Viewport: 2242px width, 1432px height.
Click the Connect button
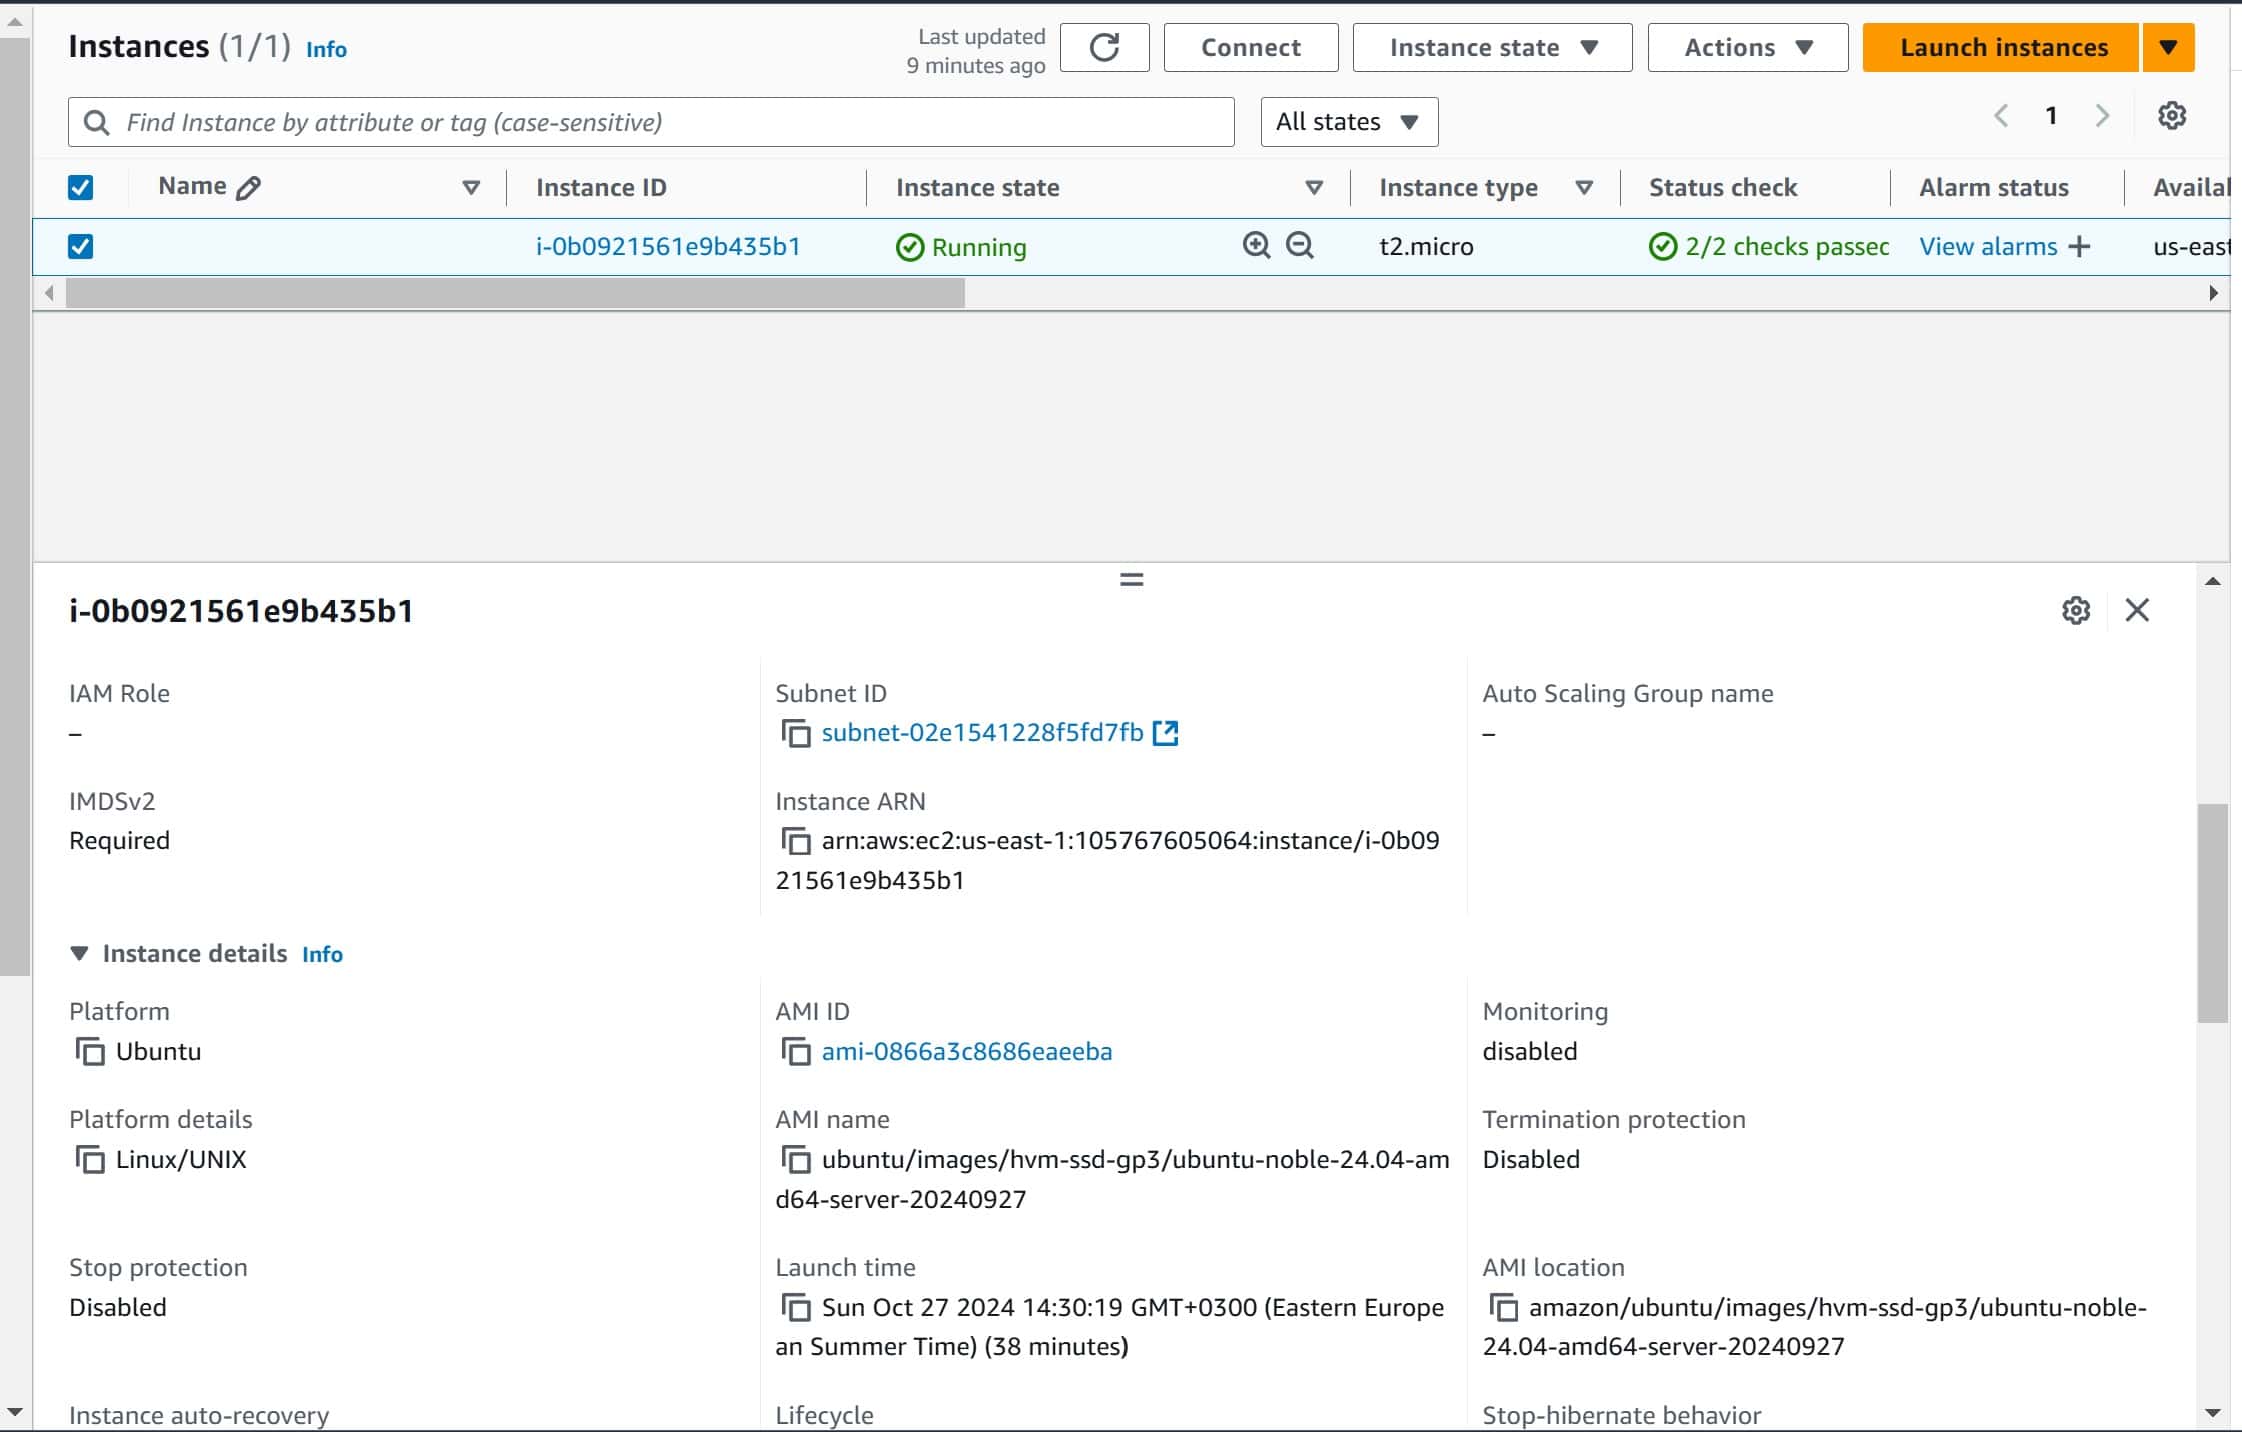[1250, 47]
